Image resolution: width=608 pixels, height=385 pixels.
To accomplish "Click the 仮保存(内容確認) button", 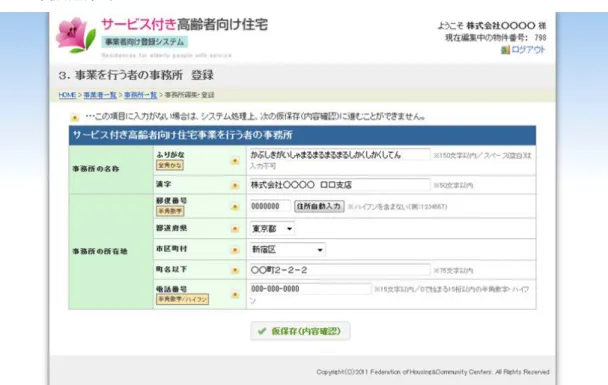I will pos(300,331).
